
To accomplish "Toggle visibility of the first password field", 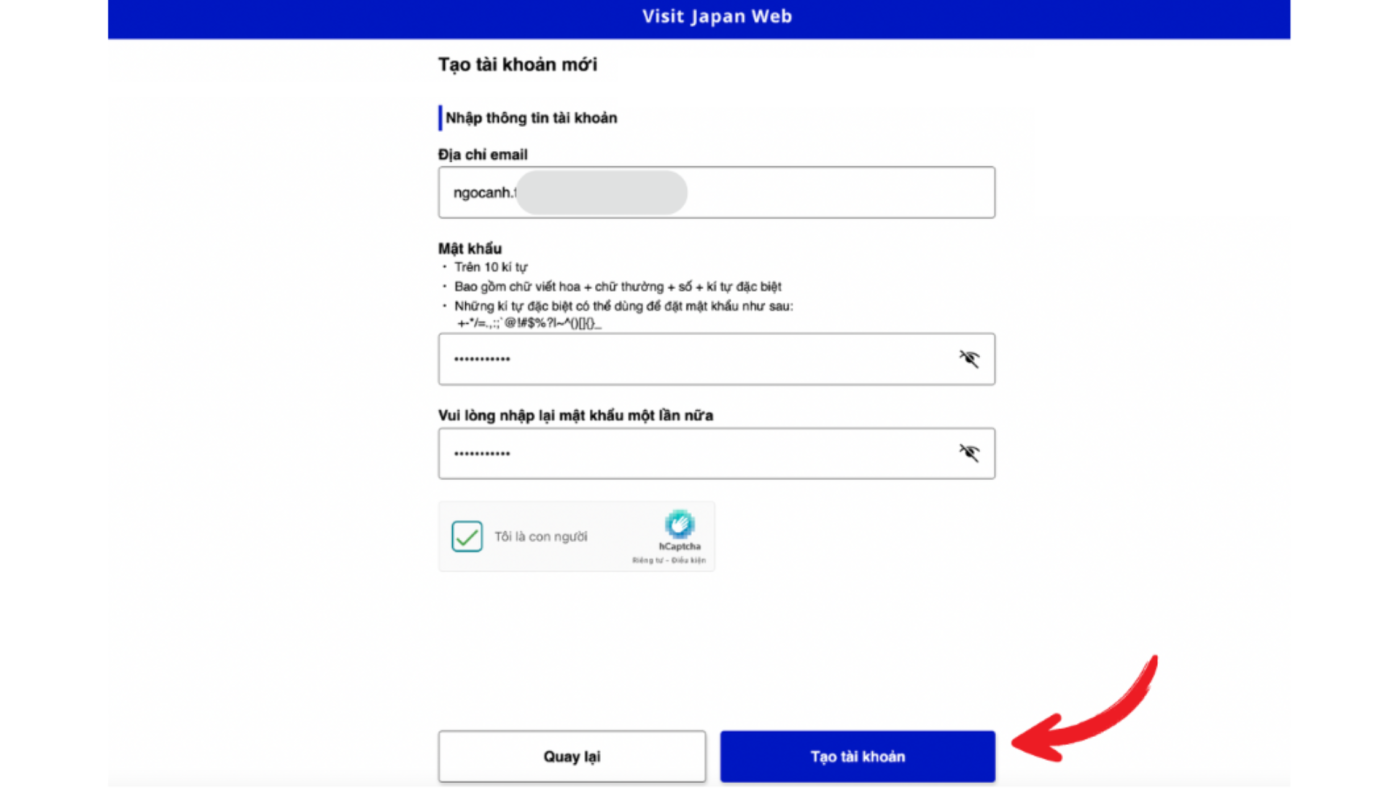I will click(968, 359).
